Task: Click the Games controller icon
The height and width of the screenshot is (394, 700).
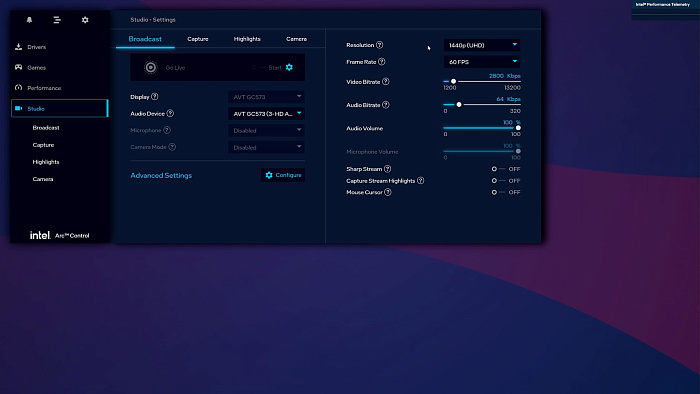Action: [x=18, y=67]
